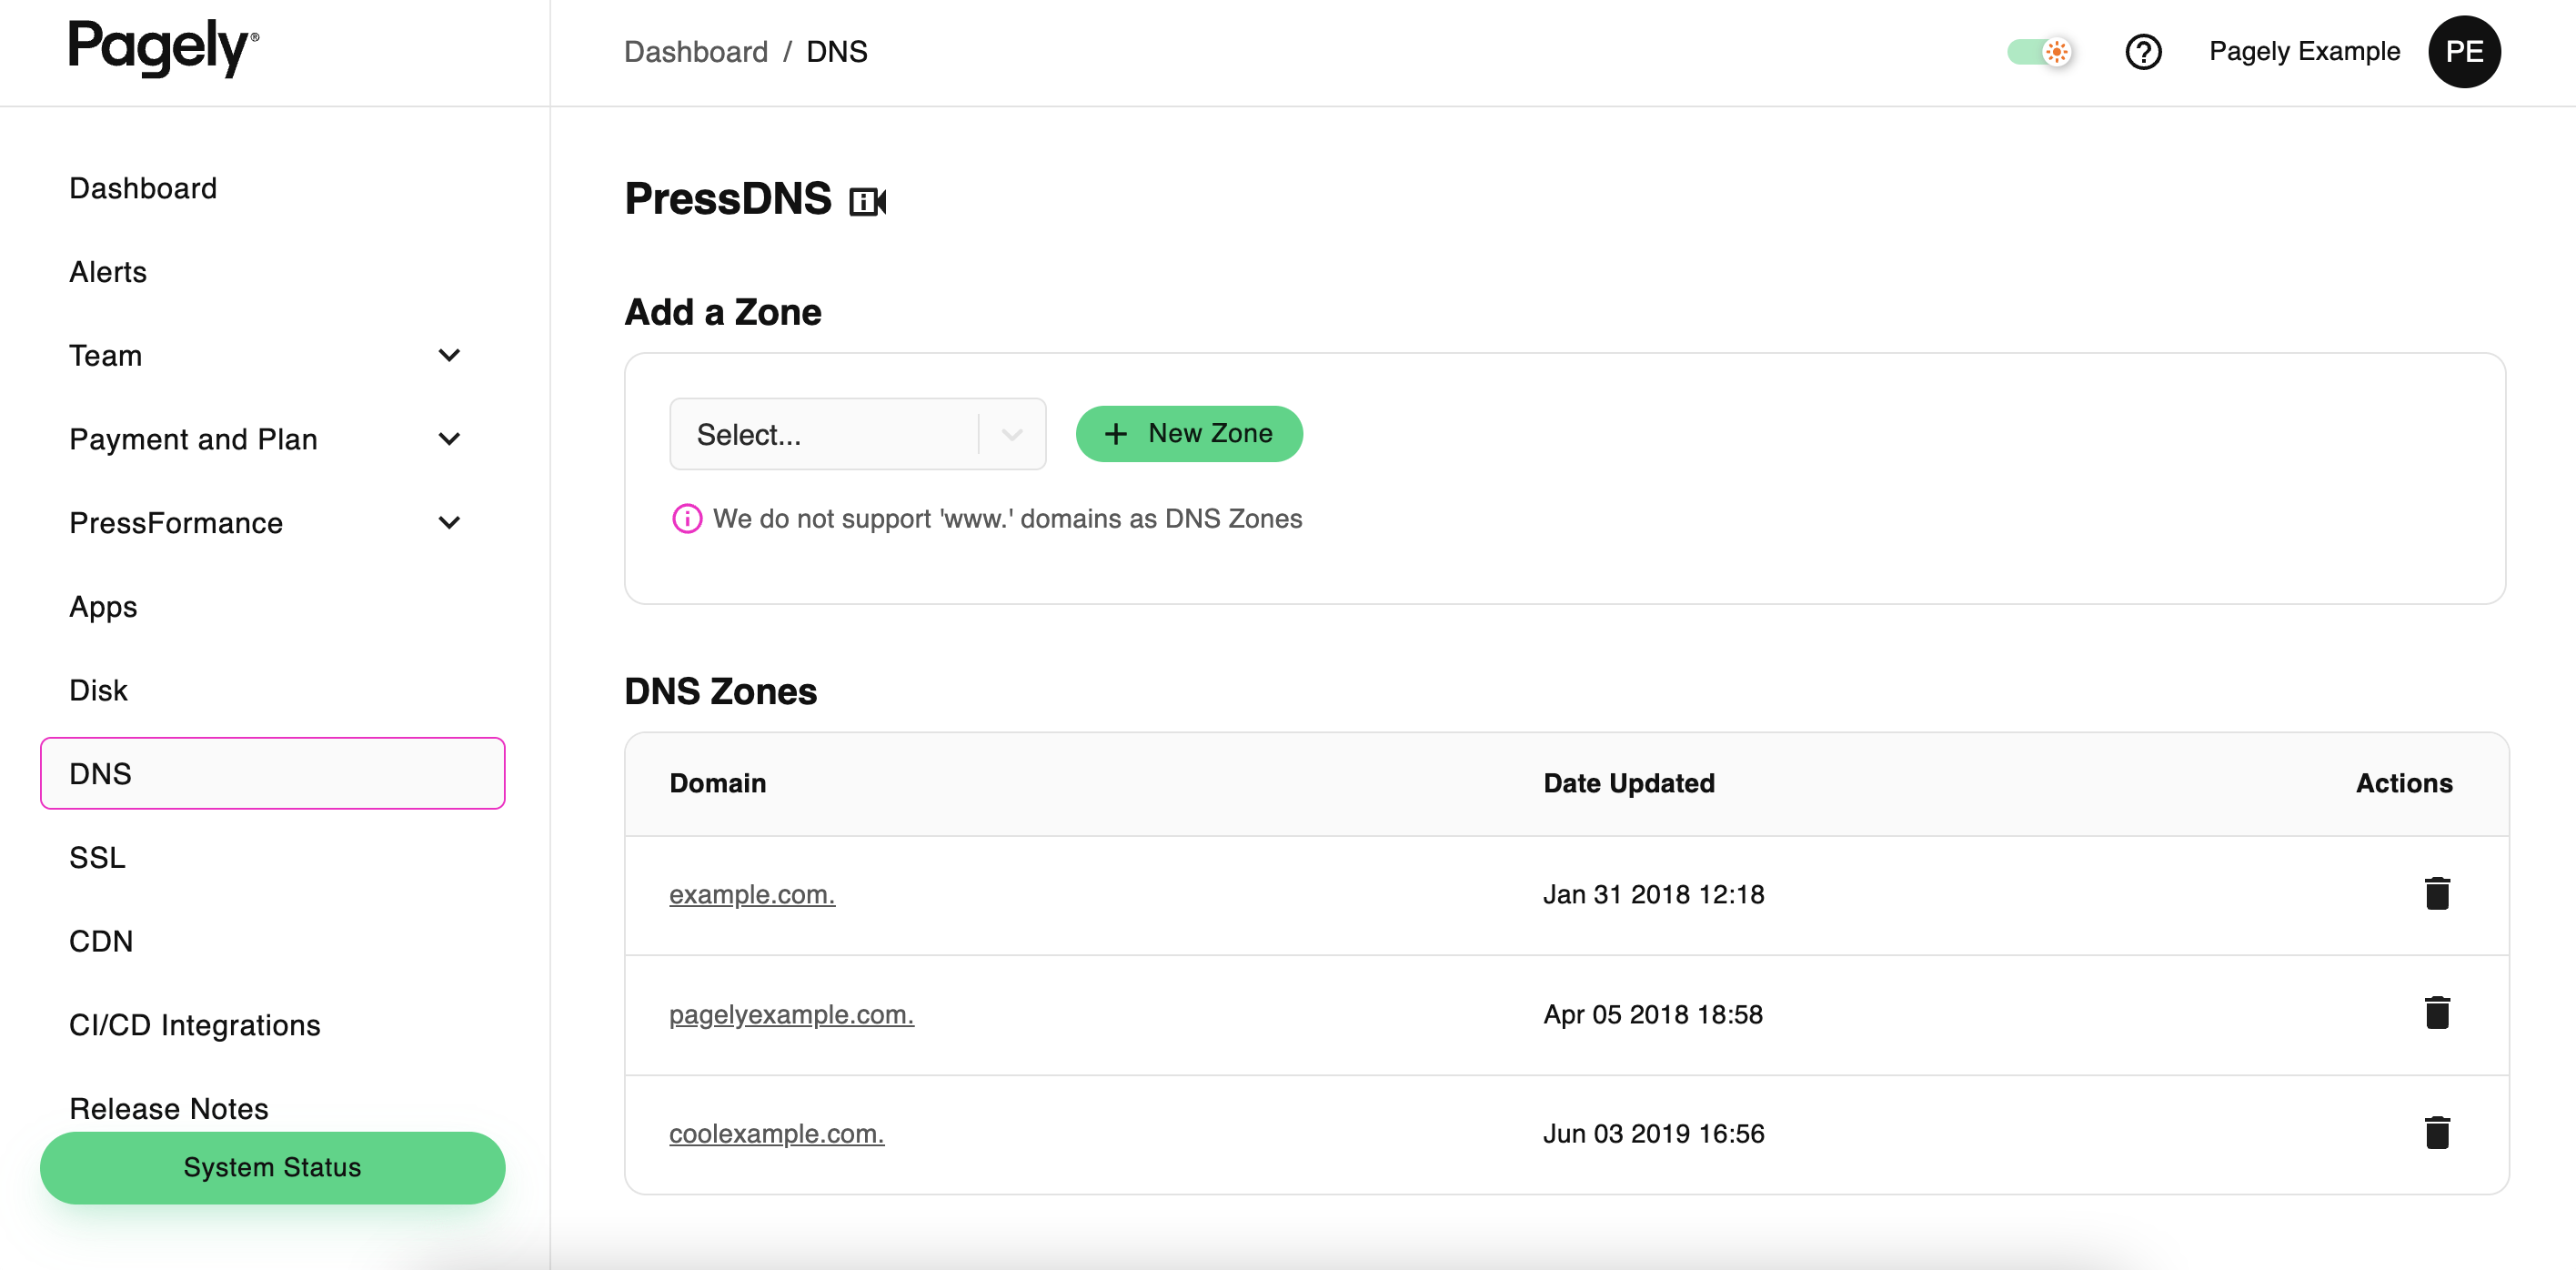
Task: Click the Payment and Plan sidebar label
Action: coord(194,439)
